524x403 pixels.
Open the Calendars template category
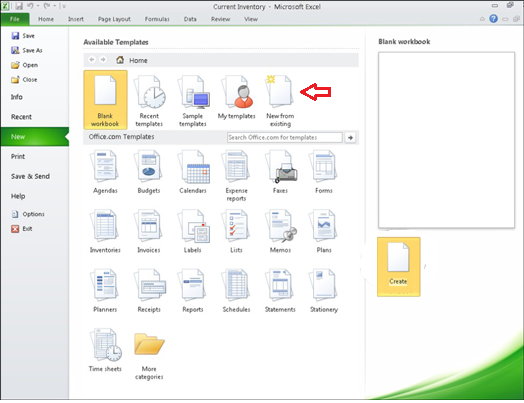point(193,172)
